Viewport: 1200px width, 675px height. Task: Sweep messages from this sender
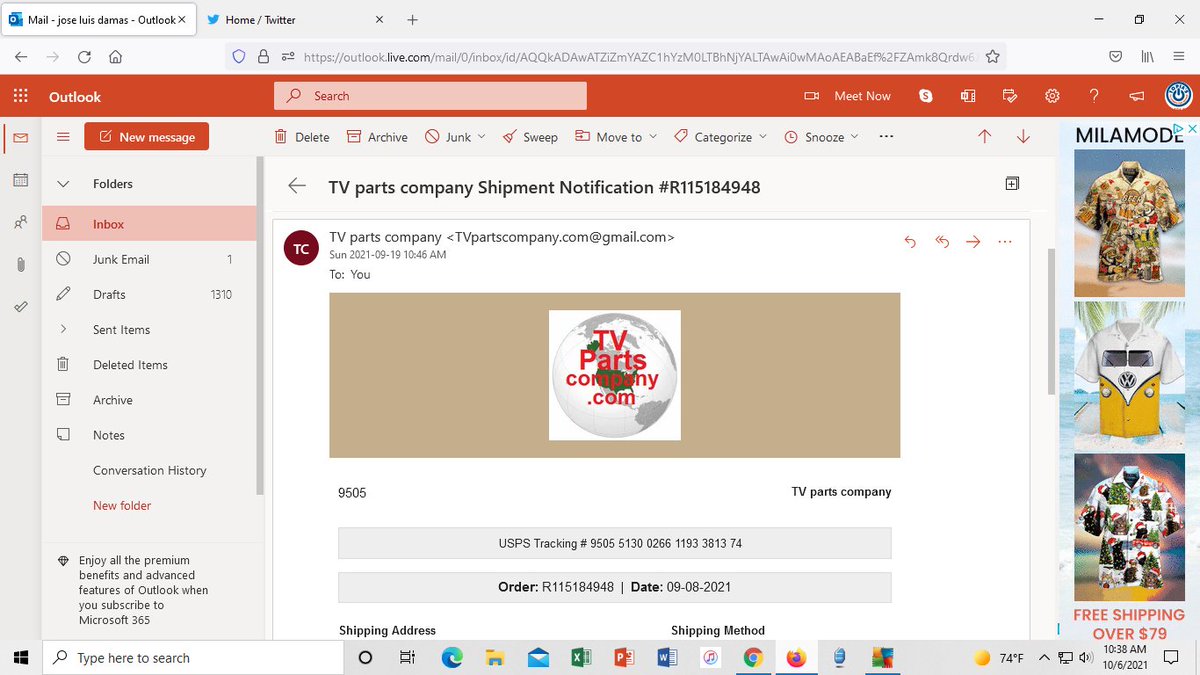click(x=530, y=137)
